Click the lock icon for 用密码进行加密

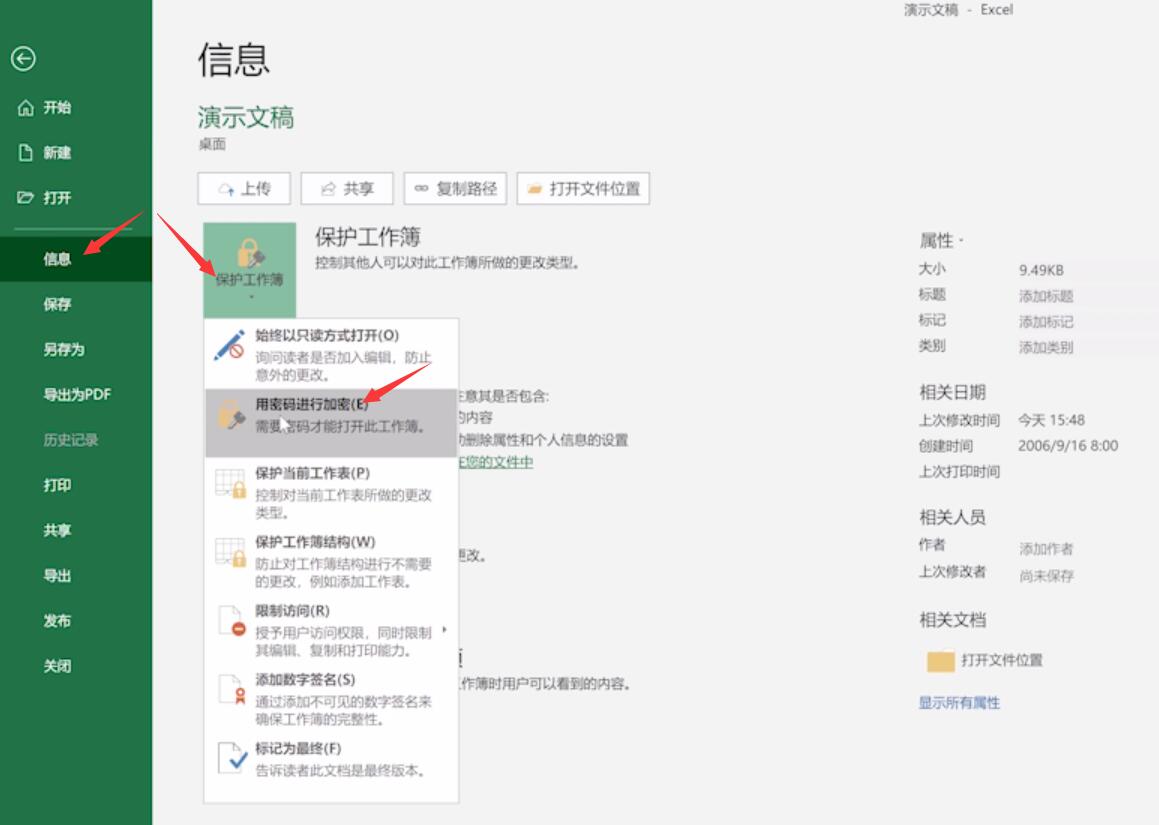[231, 415]
